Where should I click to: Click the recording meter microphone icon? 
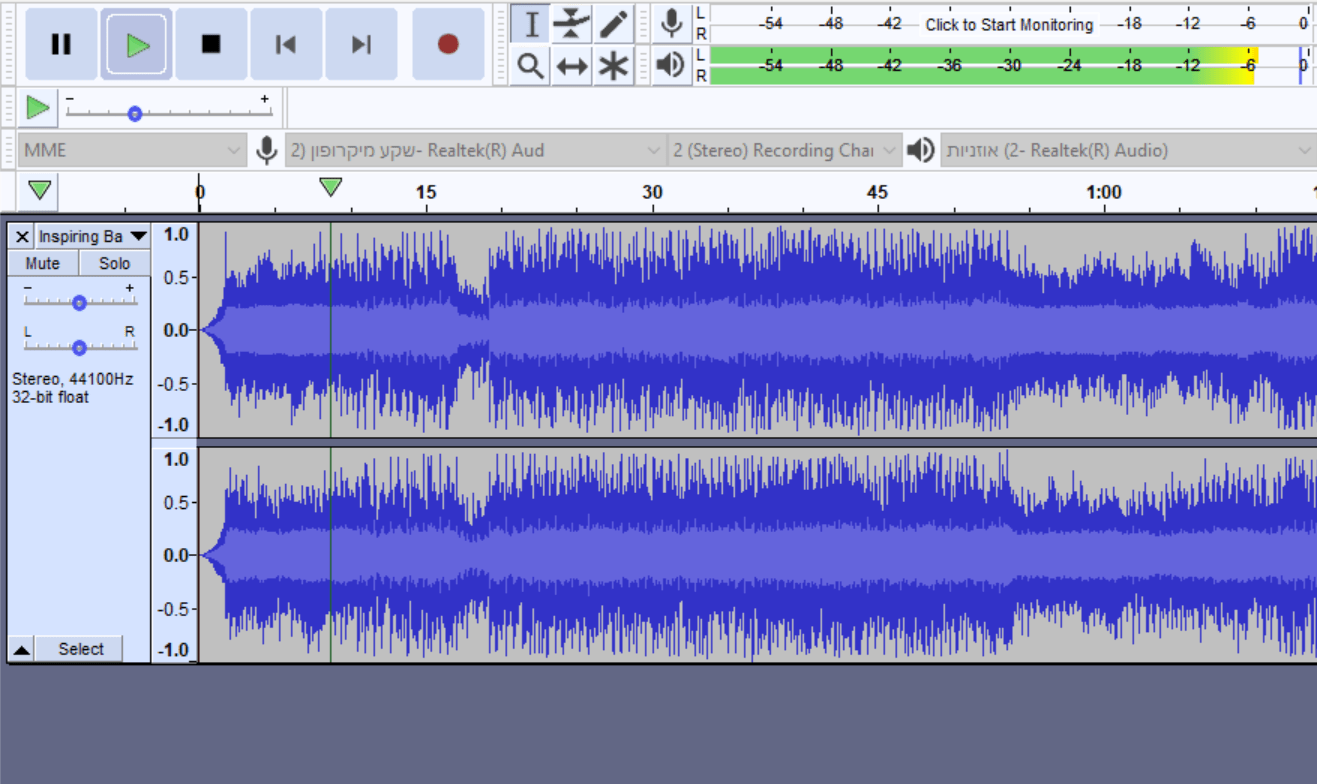[x=672, y=23]
